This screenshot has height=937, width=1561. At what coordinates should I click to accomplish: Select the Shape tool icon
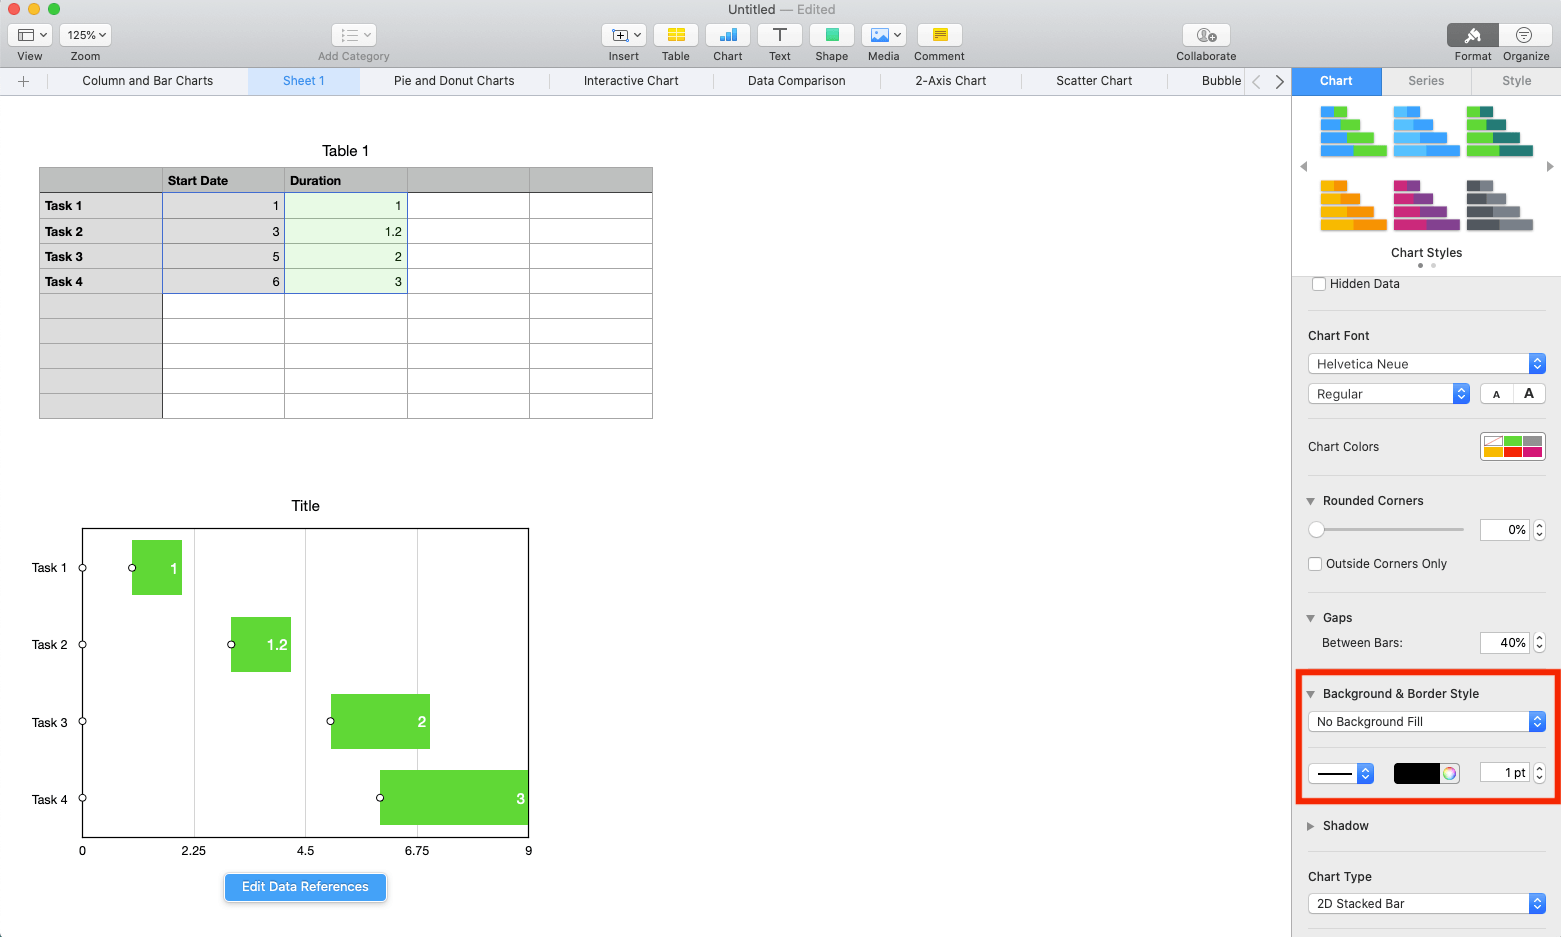[x=831, y=36]
